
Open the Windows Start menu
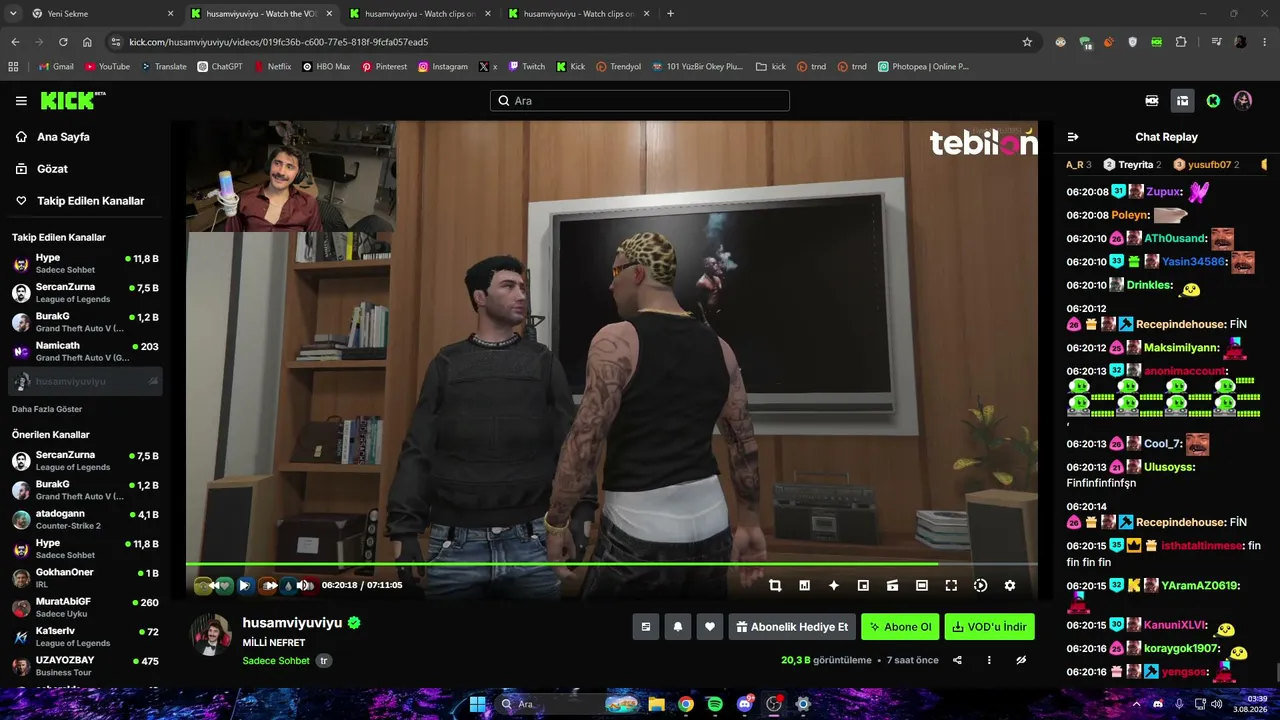pos(477,704)
